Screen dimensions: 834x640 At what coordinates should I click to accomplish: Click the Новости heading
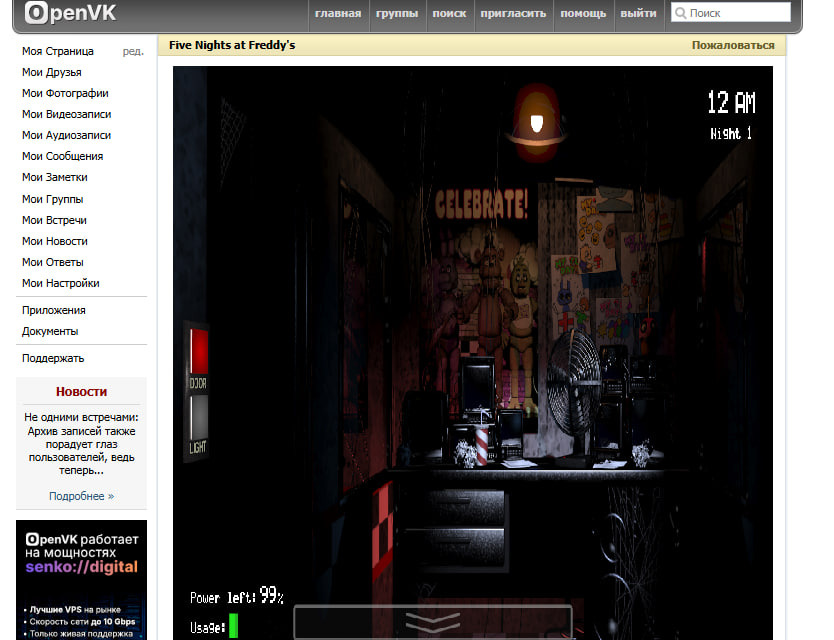point(81,392)
